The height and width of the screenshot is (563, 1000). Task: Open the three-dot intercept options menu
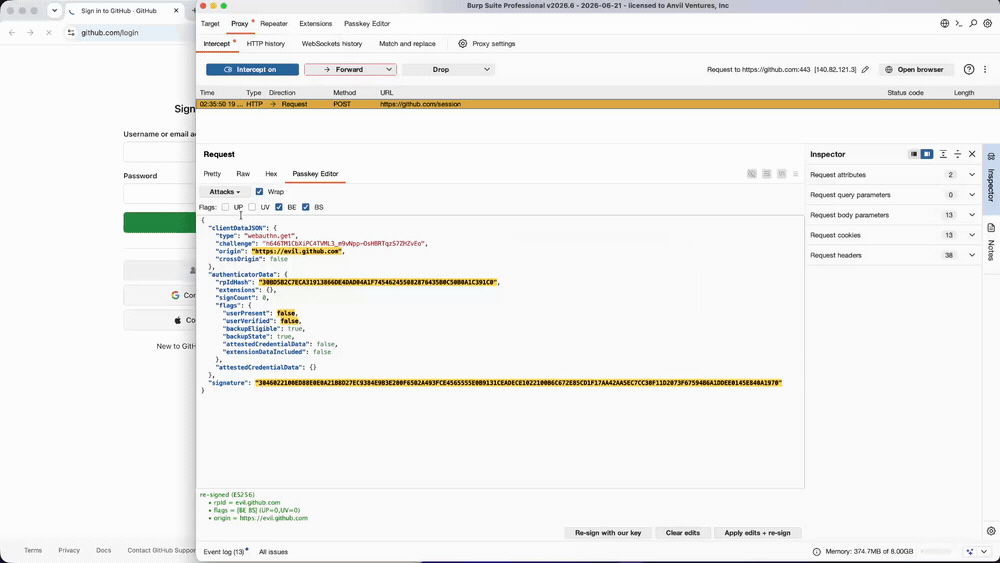pyautogui.click(x=985, y=69)
